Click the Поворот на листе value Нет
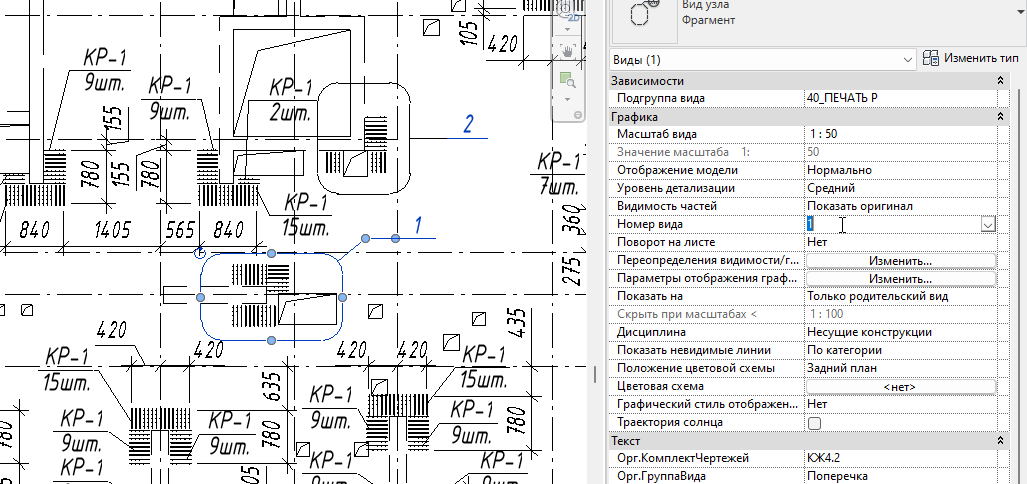The height and width of the screenshot is (484, 1027). 900,242
